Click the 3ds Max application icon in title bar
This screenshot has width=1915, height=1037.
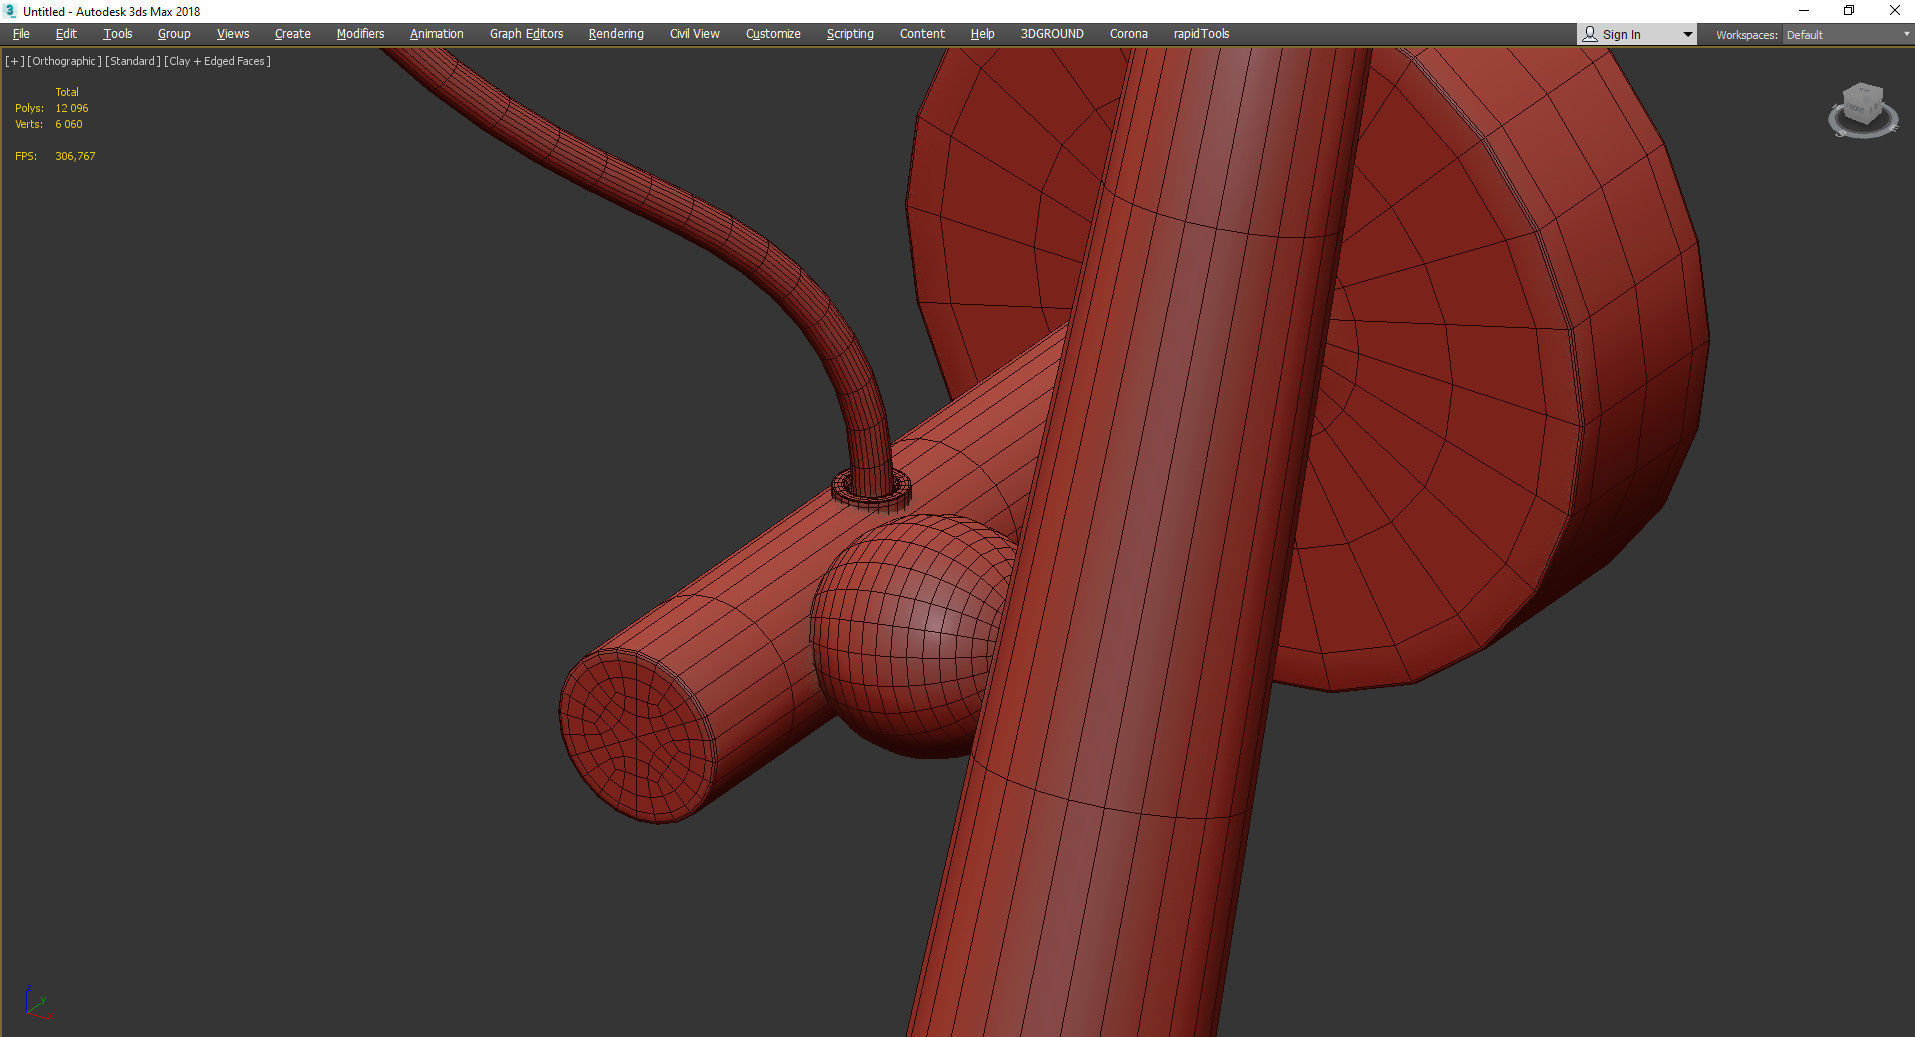11,11
